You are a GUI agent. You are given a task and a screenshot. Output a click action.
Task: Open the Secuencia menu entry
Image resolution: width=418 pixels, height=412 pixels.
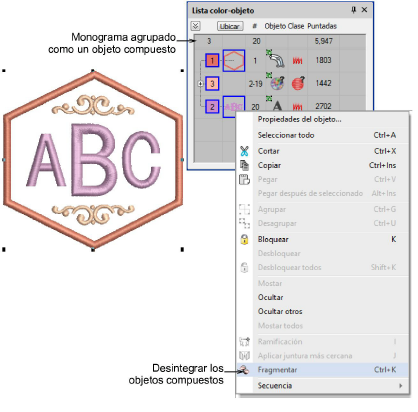click(322, 386)
